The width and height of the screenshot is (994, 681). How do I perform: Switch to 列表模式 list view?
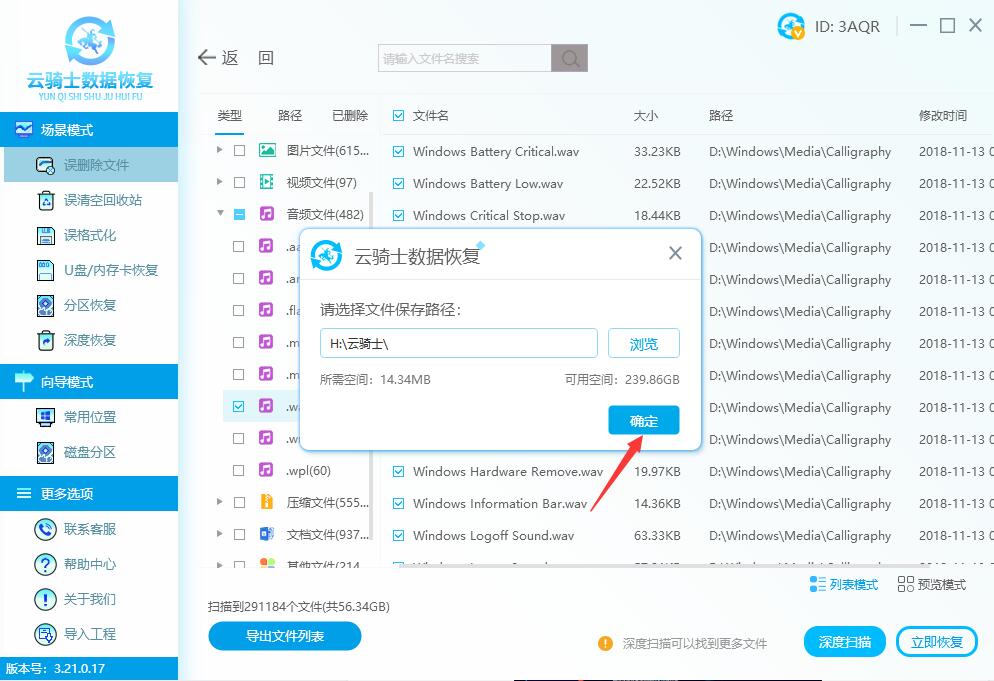[844, 584]
